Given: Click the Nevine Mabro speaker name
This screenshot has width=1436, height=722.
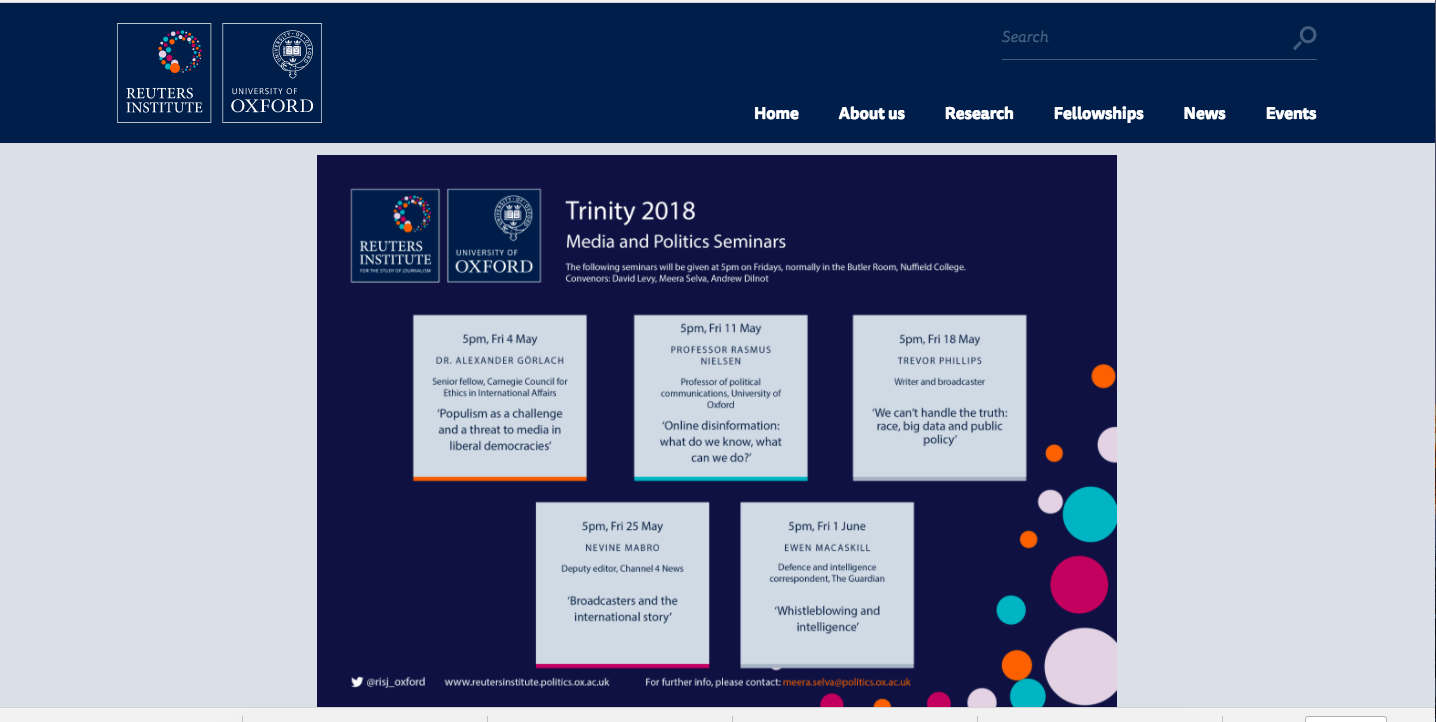Looking at the screenshot, I should click(622, 547).
